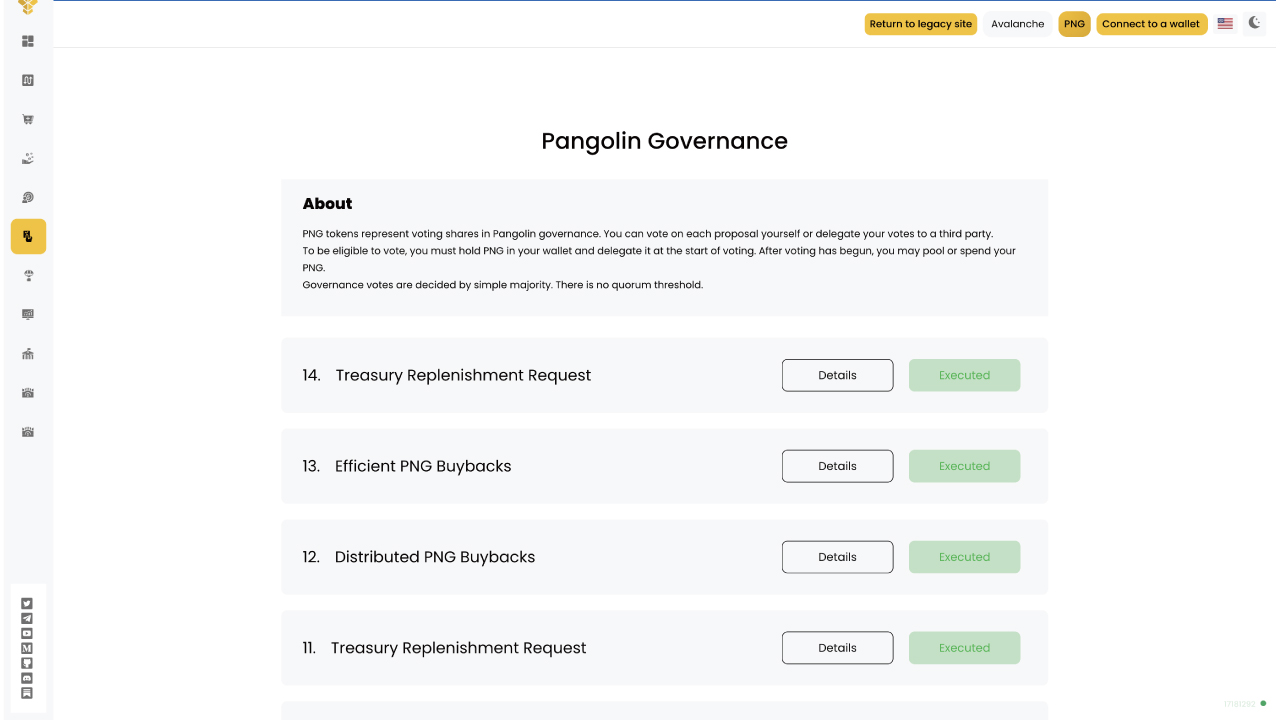Viewport: 1280px width, 720px height.
Task: Open Details for Efficient PNG Buybacks
Action: click(x=837, y=466)
